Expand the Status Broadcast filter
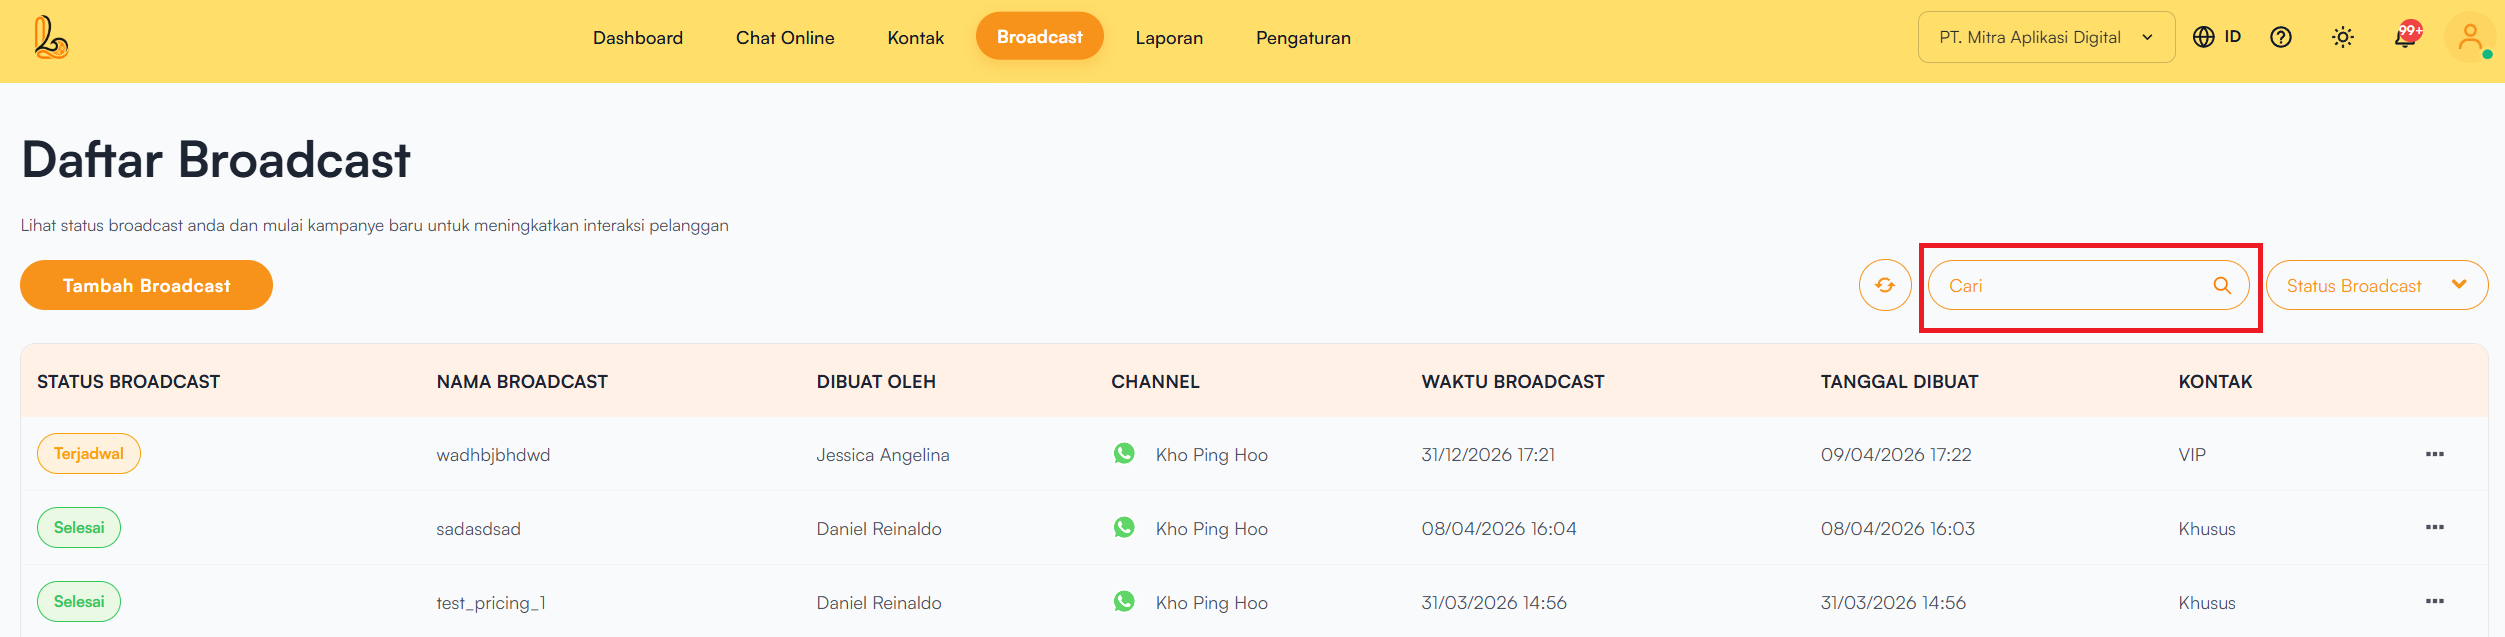 2376,286
